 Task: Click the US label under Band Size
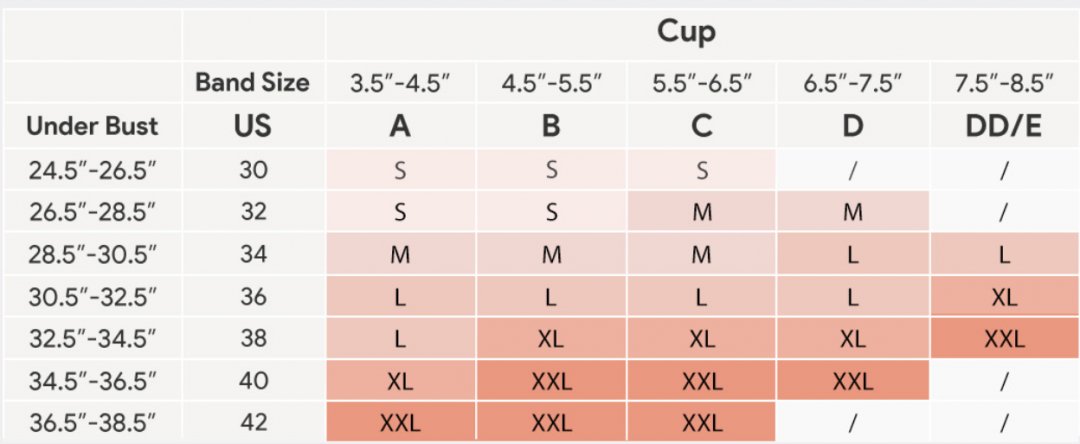pyautogui.click(x=253, y=127)
